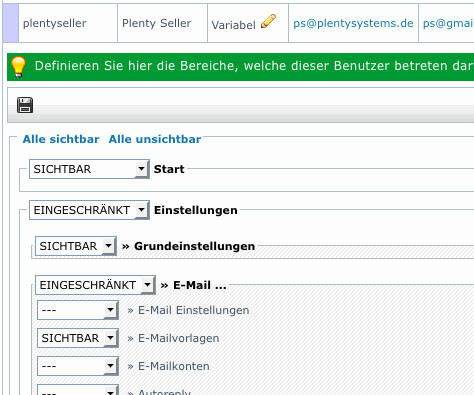Open the Autoreply visibility dropdown
Image resolution: width=474 pixels, height=395 pixels.
(78, 390)
